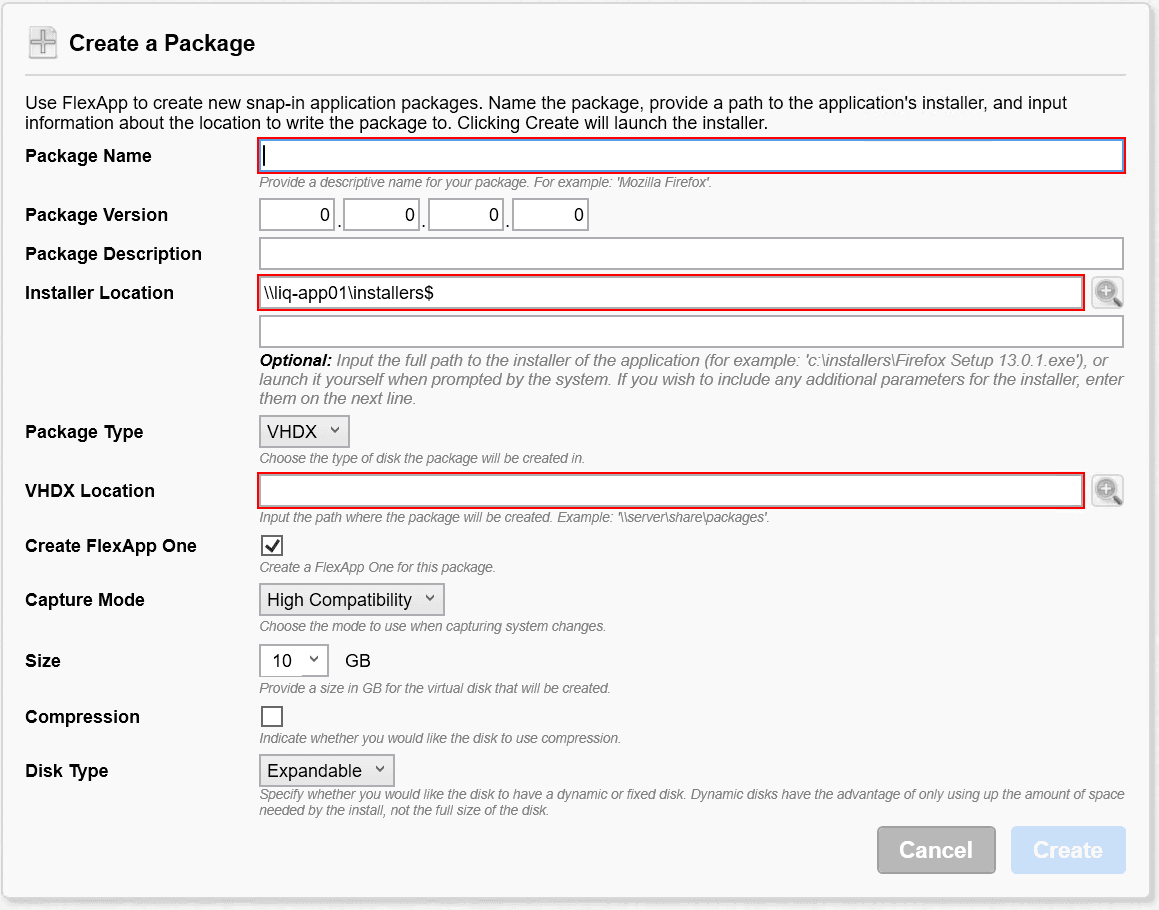Viewport: 1159px width, 910px height.
Task: Select the fourth Package Version number box
Action: (x=550, y=215)
